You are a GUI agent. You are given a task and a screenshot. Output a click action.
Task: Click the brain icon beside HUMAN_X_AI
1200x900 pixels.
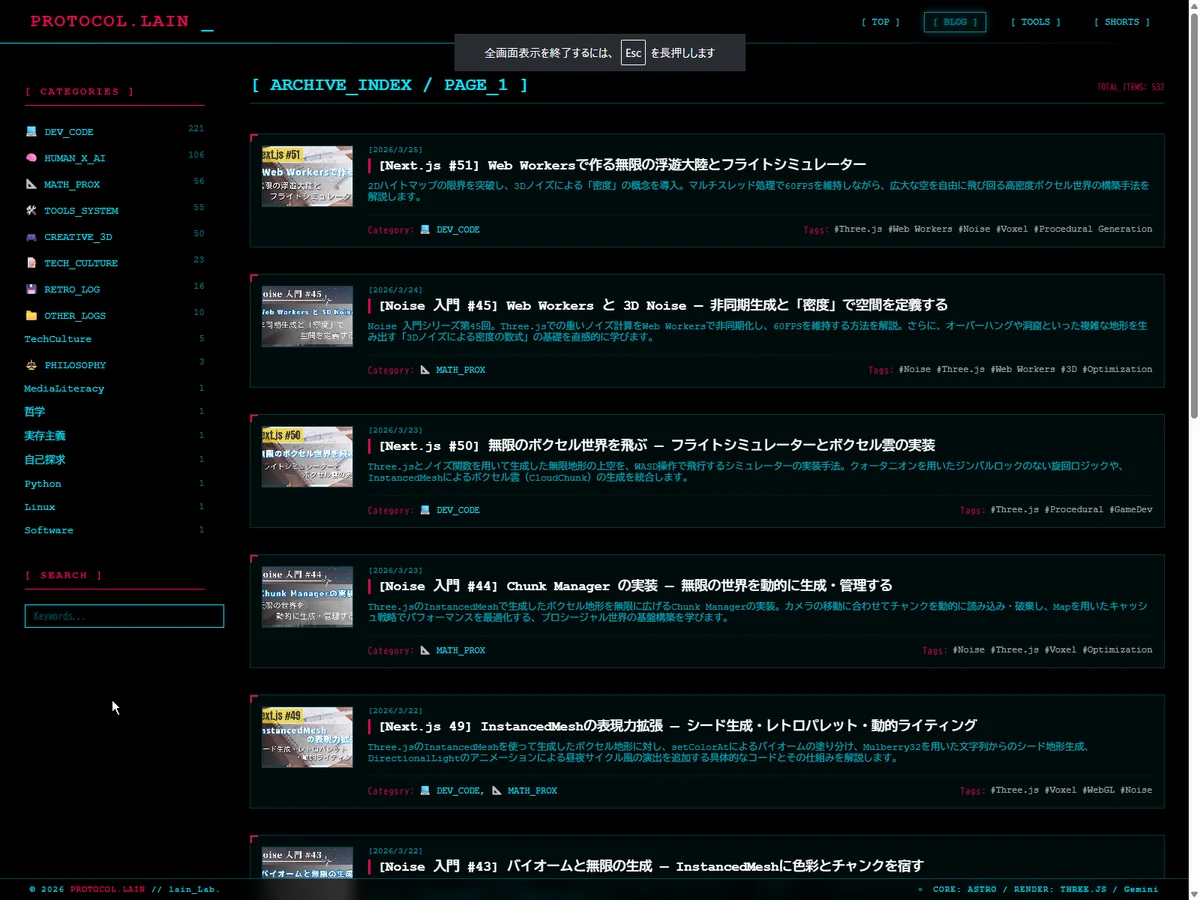coord(31,158)
